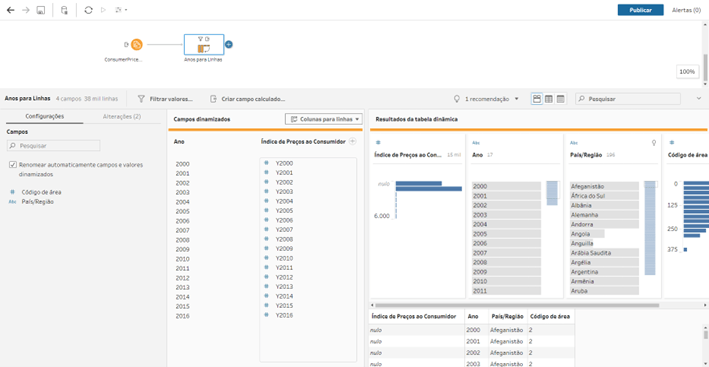The height and width of the screenshot is (367, 709).
Task: Toggle Renomear automaticamente campos checkbox
Action: [x=13, y=165]
